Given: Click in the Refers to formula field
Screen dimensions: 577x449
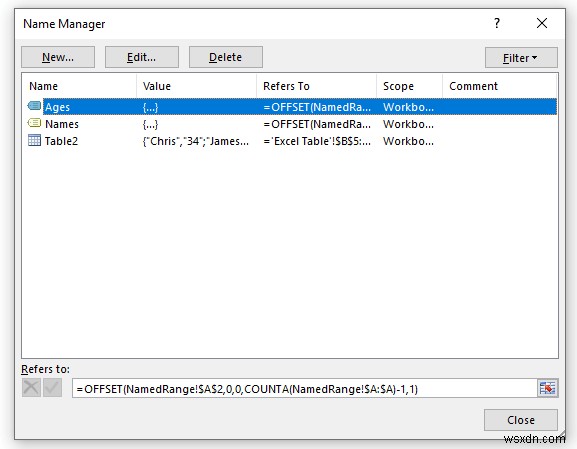Looking at the screenshot, I should [x=305, y=389].
